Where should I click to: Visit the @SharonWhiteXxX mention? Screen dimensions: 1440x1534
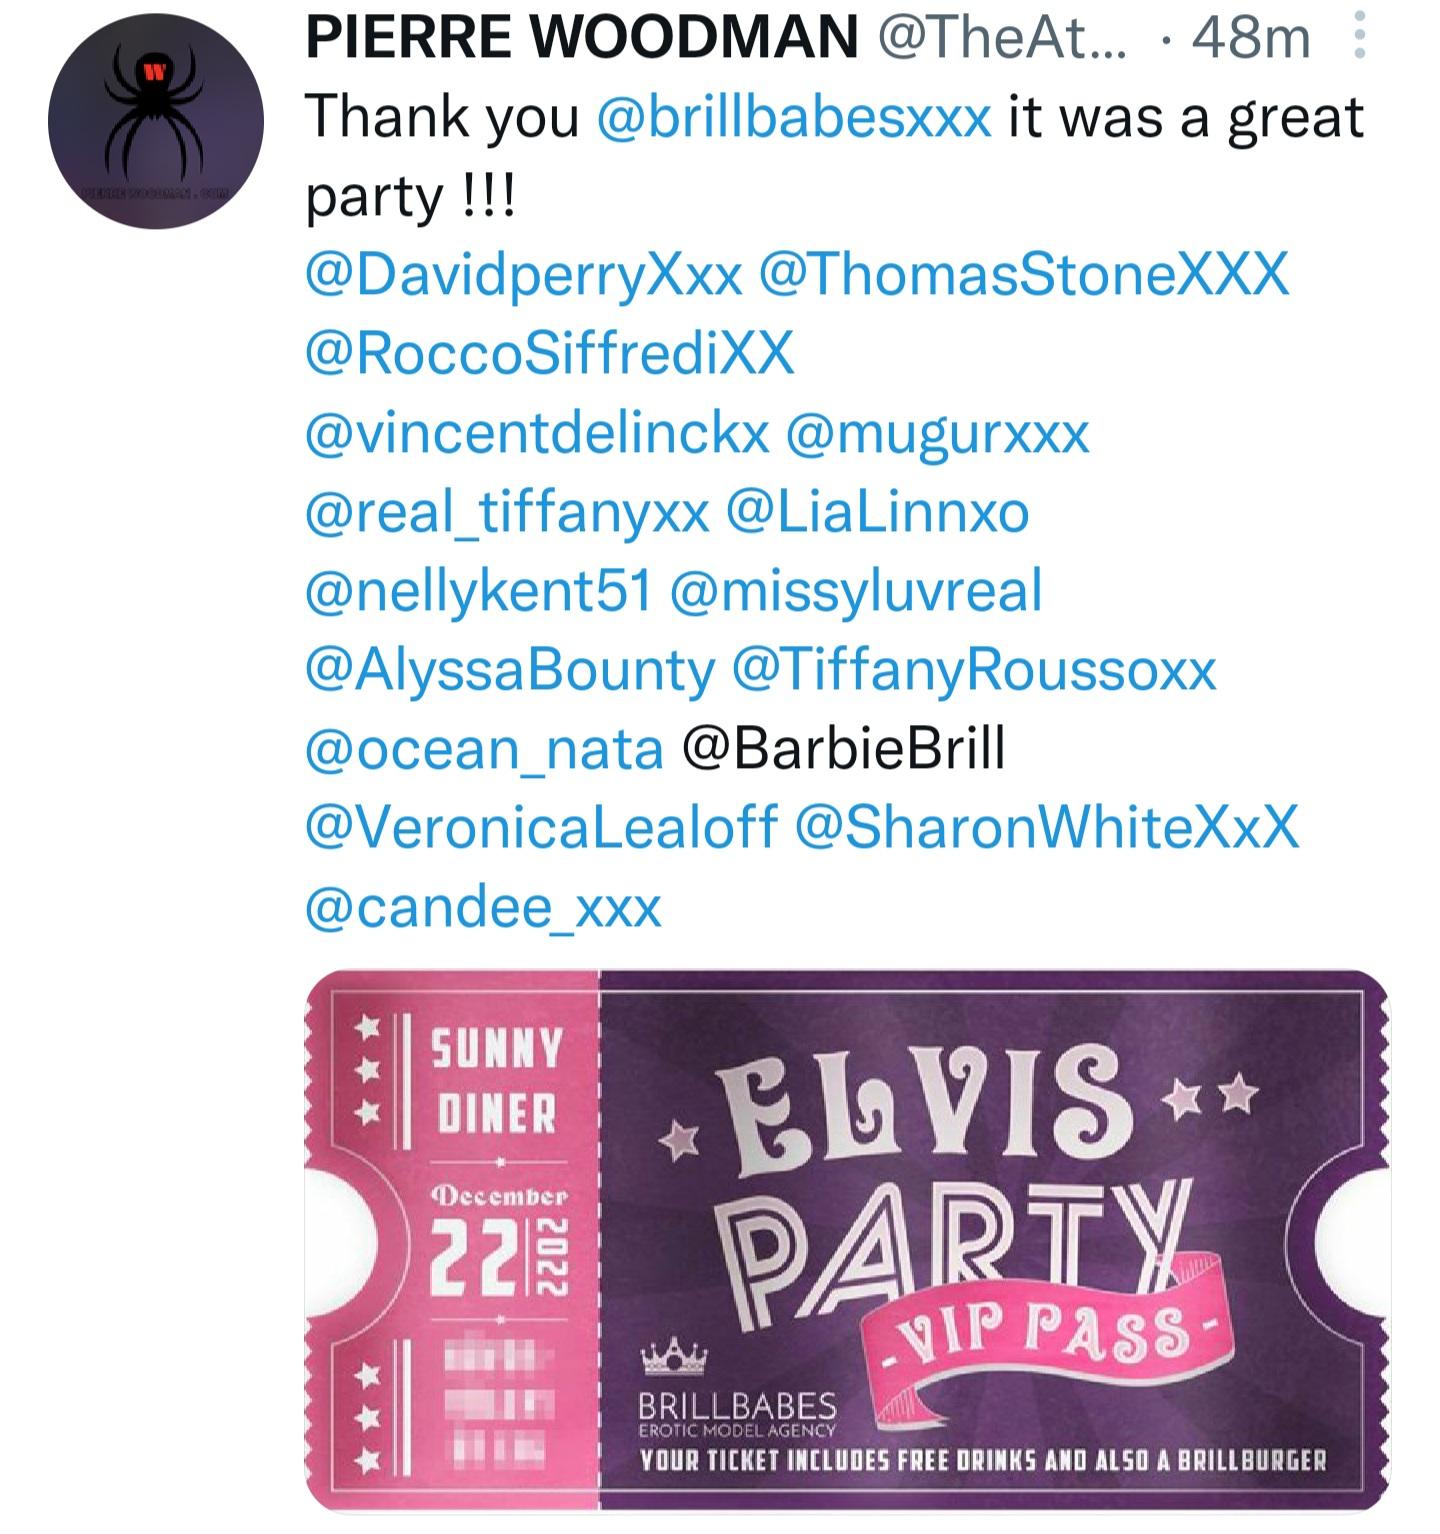[x=1047, y=828]
